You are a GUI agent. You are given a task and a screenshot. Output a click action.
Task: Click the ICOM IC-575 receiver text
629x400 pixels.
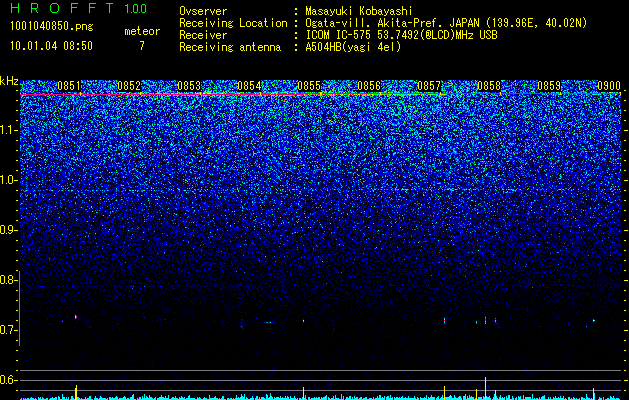401,35
